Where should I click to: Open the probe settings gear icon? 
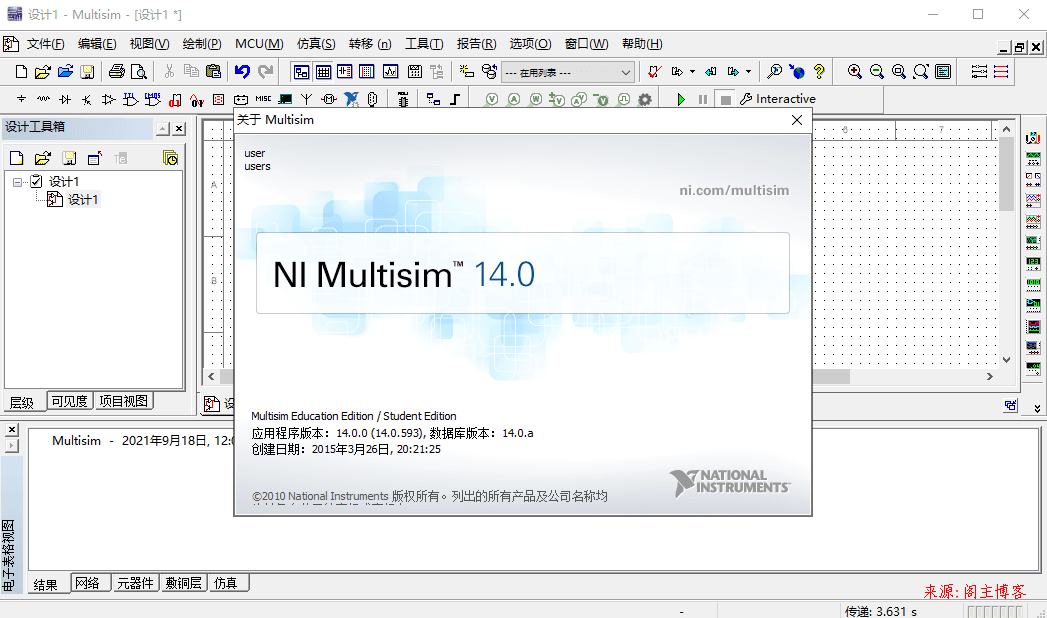(644, 99)
